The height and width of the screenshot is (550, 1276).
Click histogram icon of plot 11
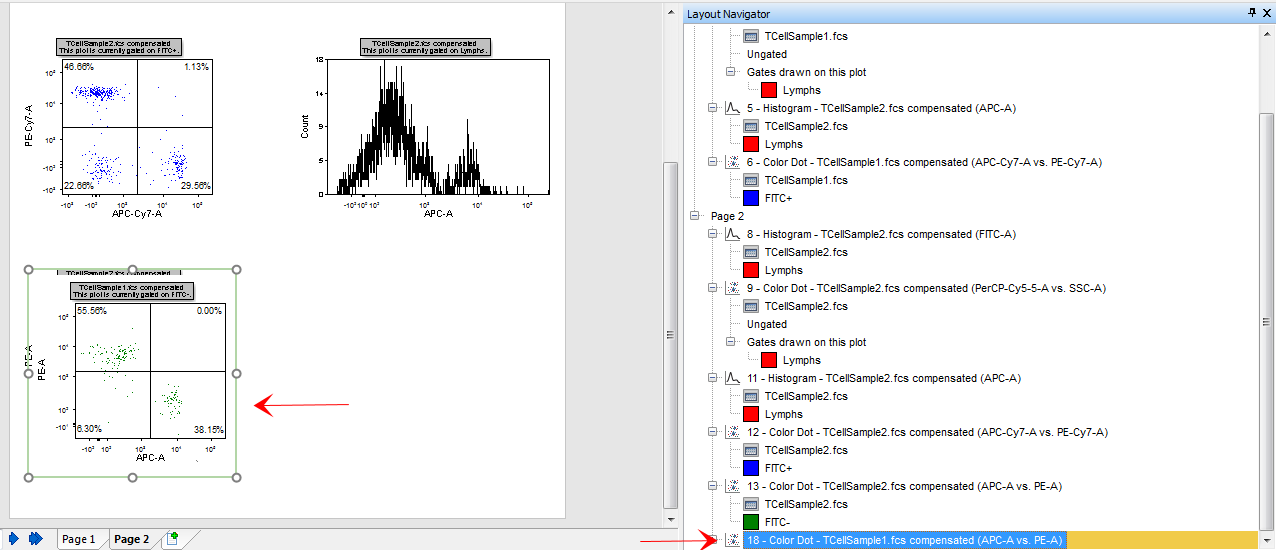pyautogui.click(x=731, y=378)
